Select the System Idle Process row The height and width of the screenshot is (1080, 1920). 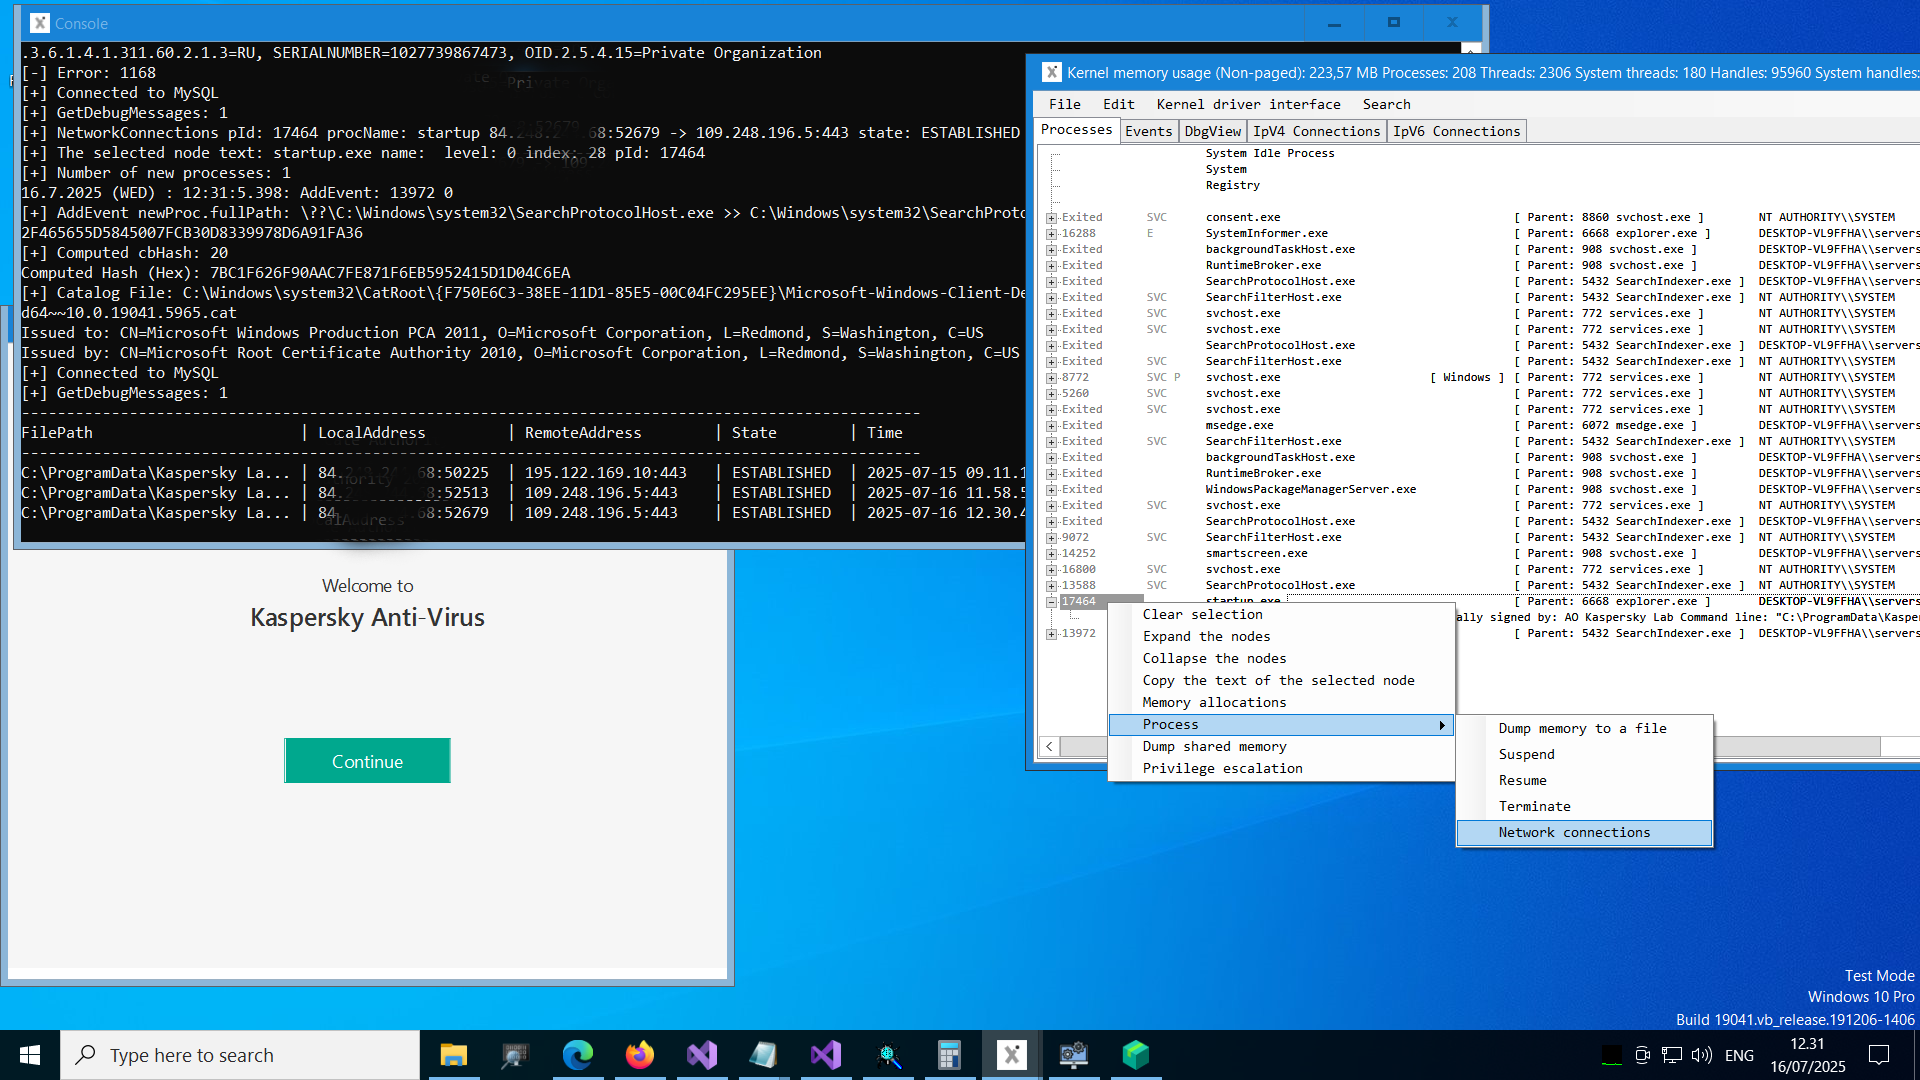1269,153
